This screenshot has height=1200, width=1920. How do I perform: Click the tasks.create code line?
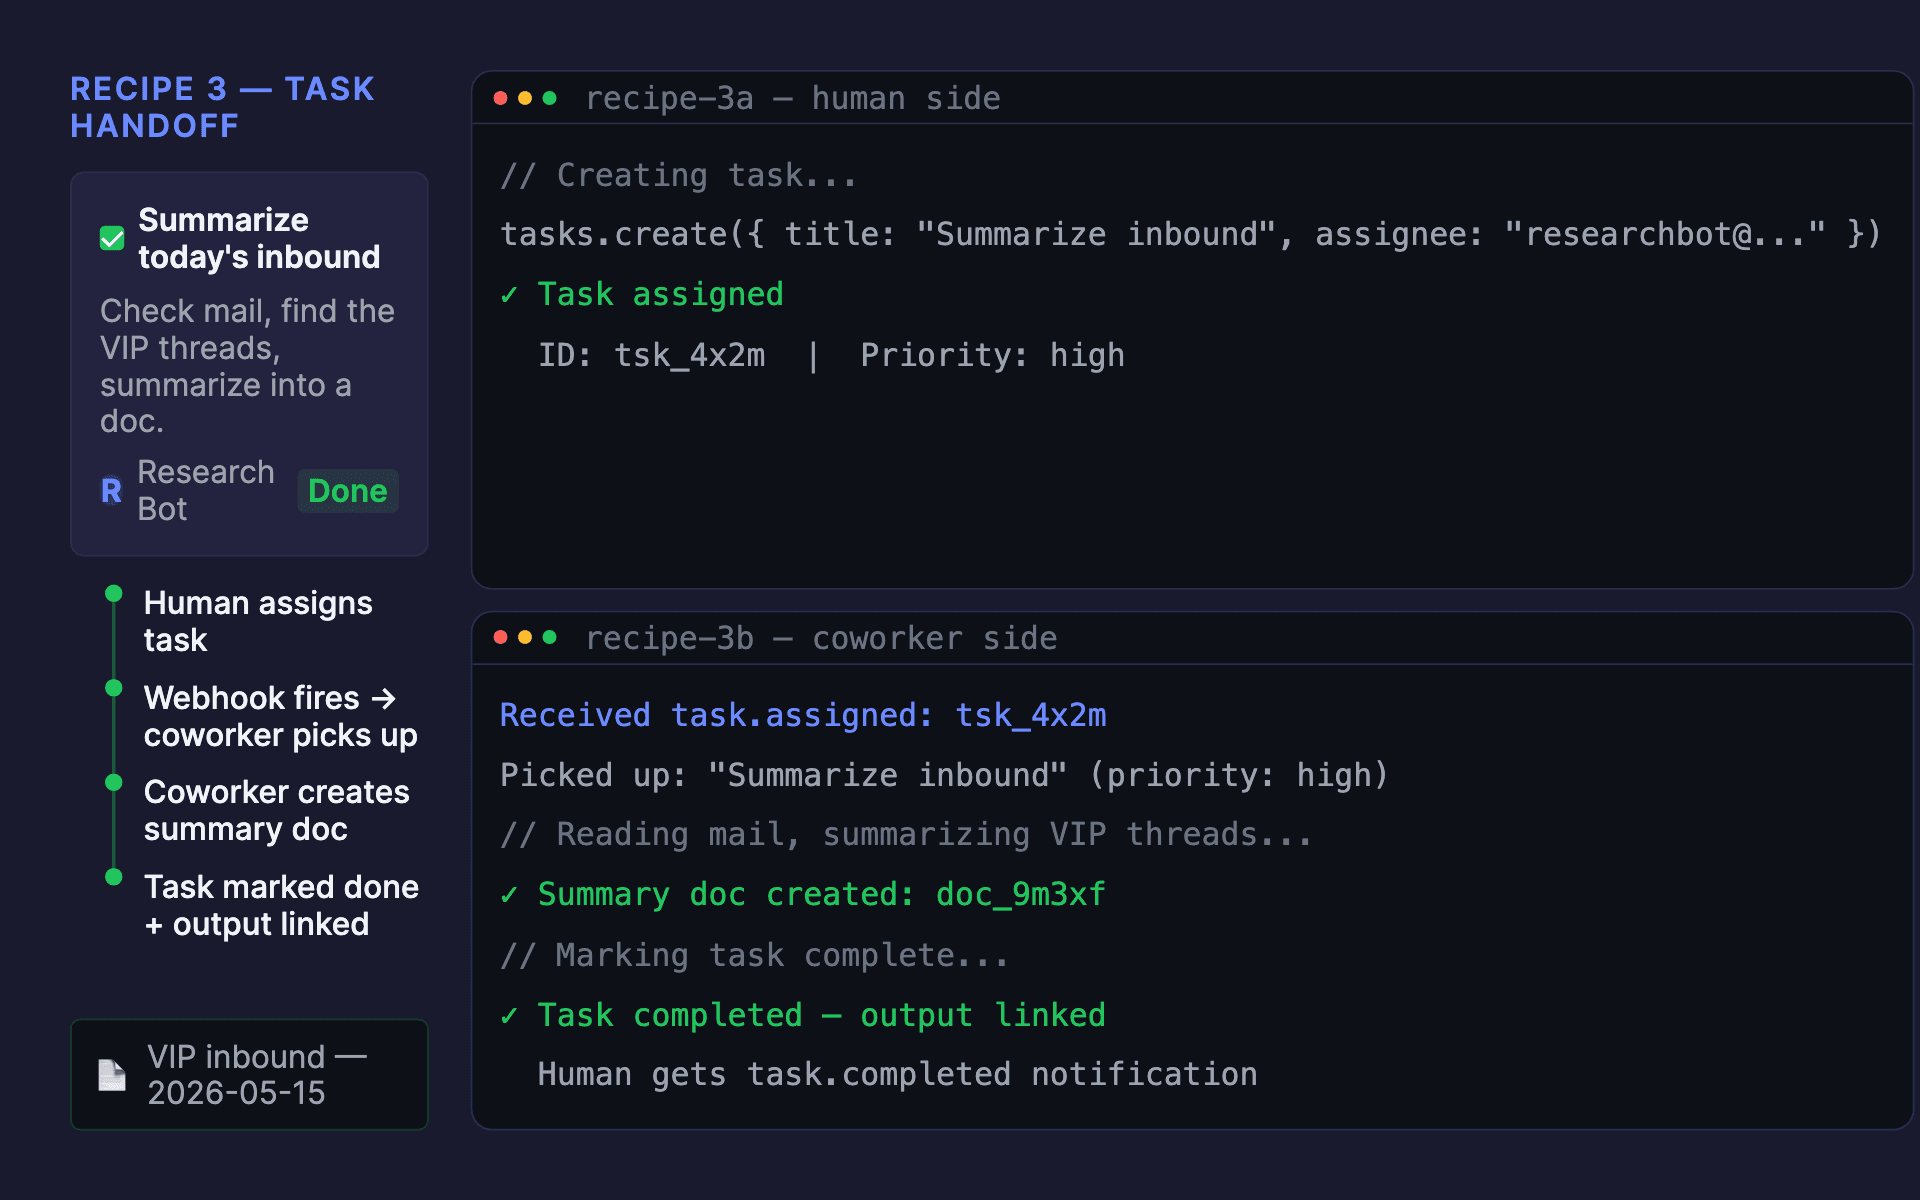[1191, 234]
